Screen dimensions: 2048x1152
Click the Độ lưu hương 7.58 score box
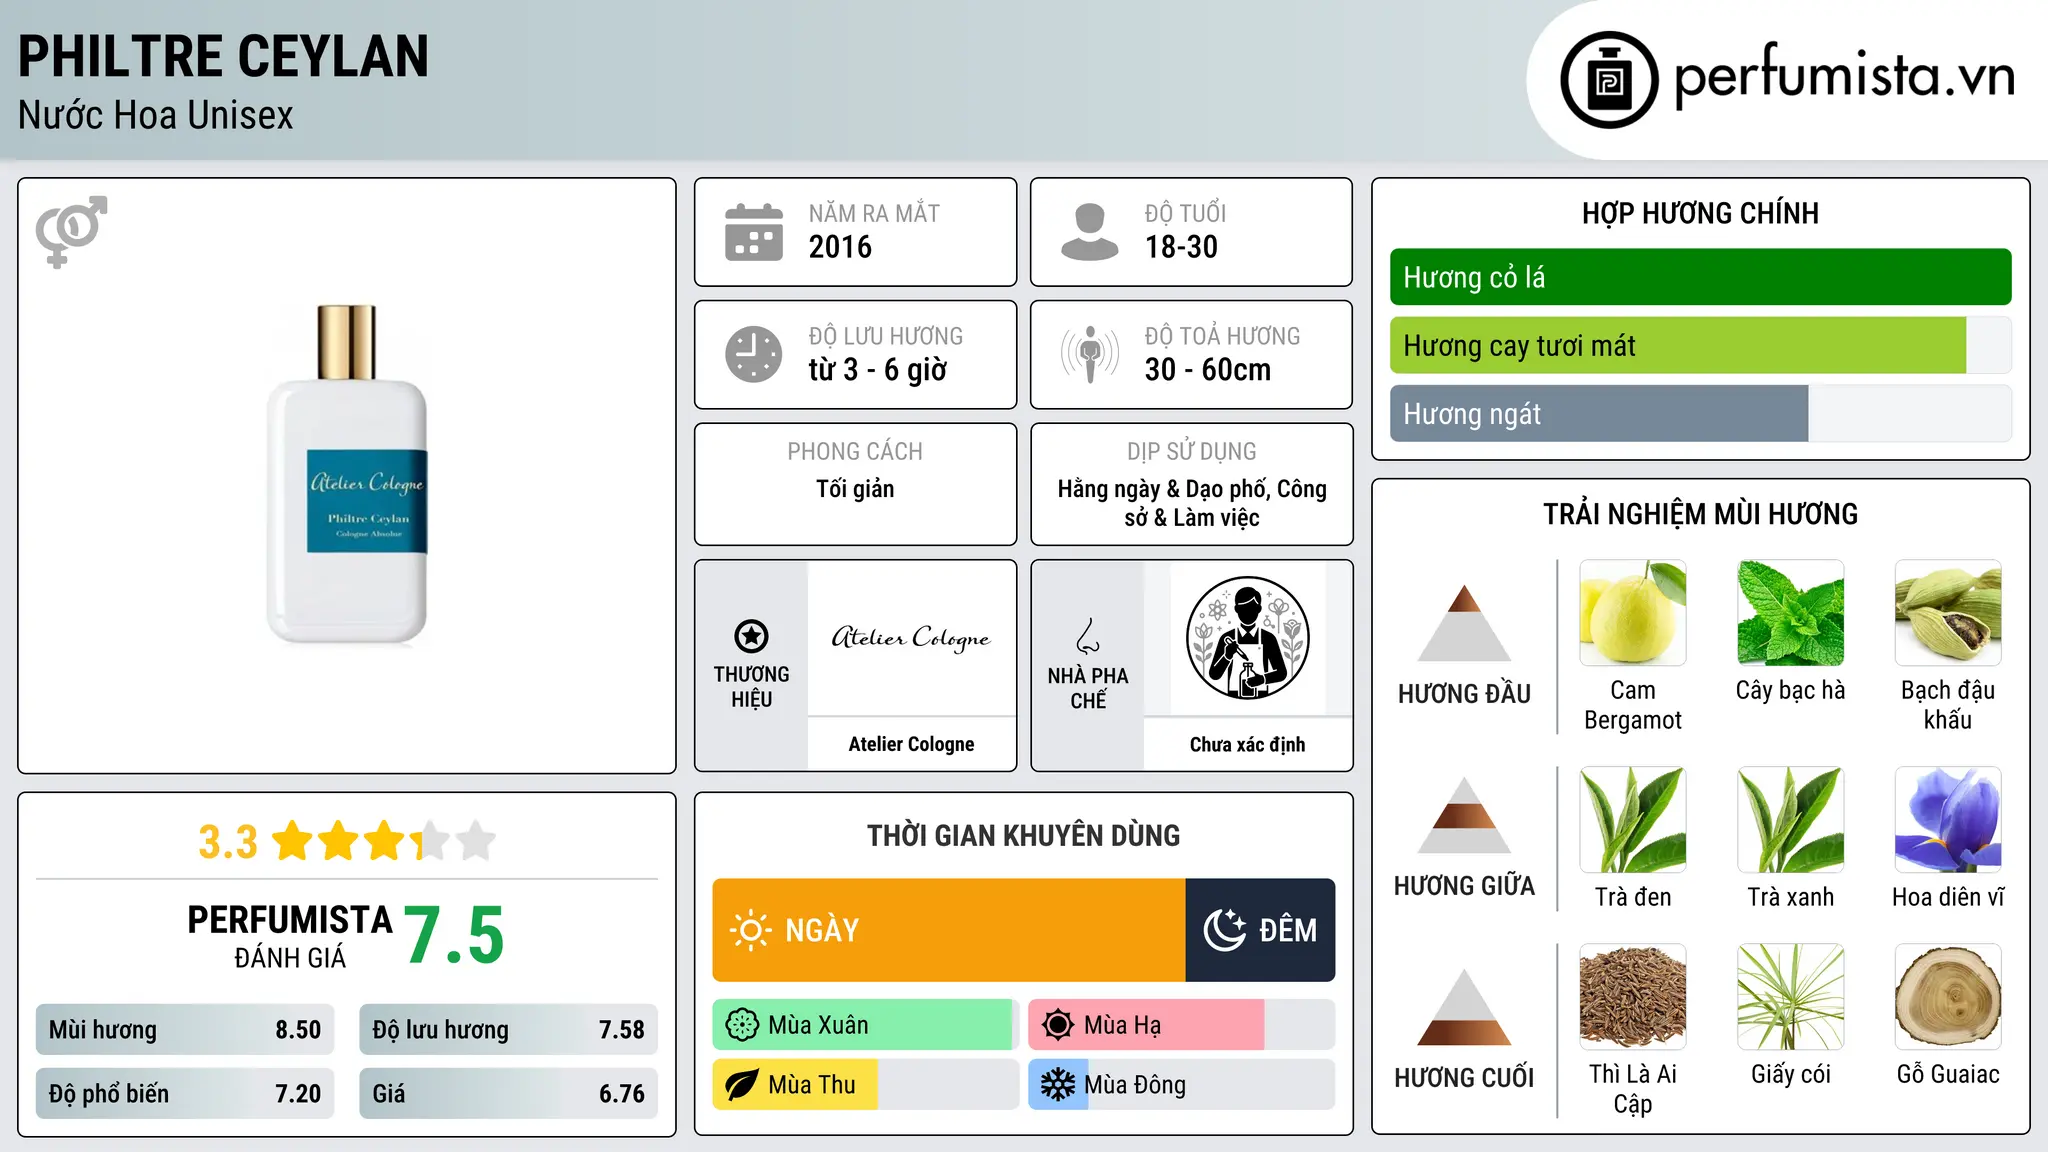pos(508,1030)
